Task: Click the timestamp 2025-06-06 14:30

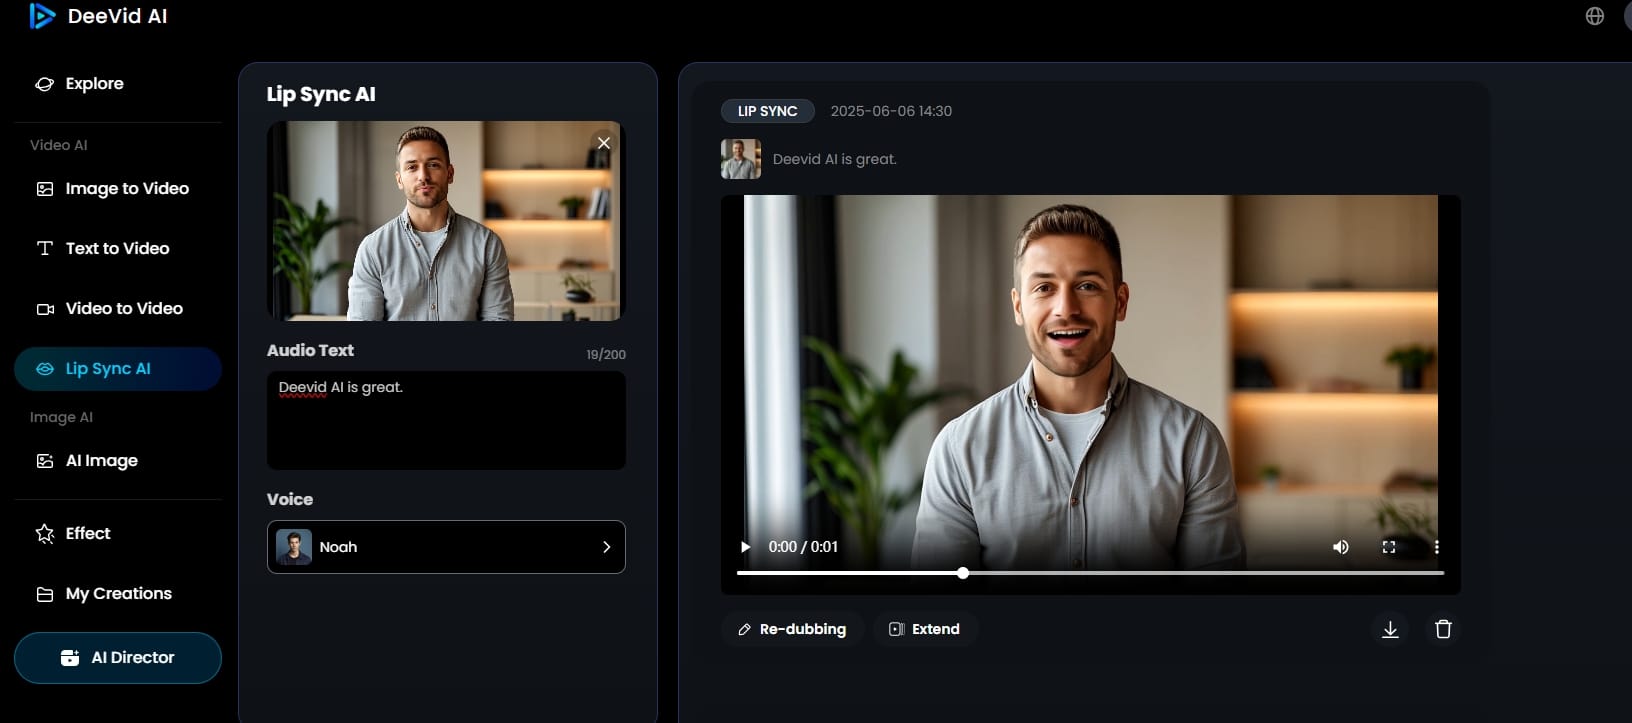Action: point(891,111)
